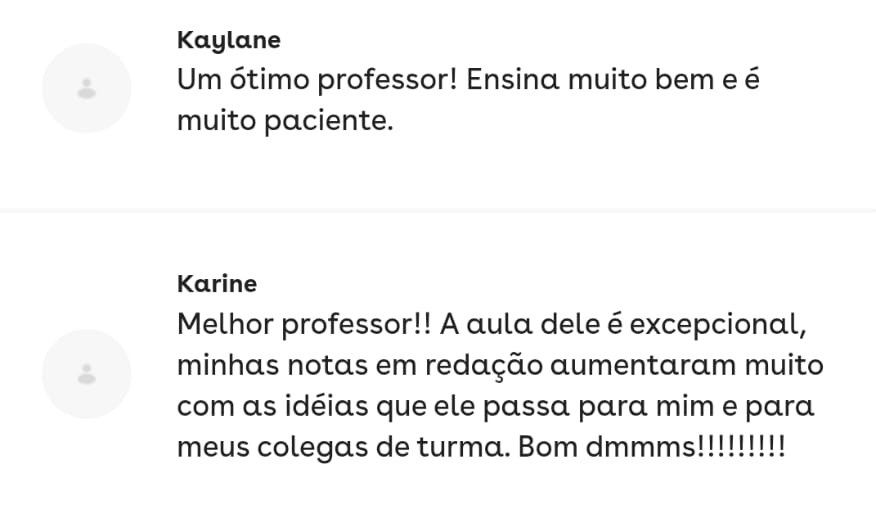Select the line starting "Melhor professor!!"
Screen dimensions: 876x515
(x=492, y=325)
